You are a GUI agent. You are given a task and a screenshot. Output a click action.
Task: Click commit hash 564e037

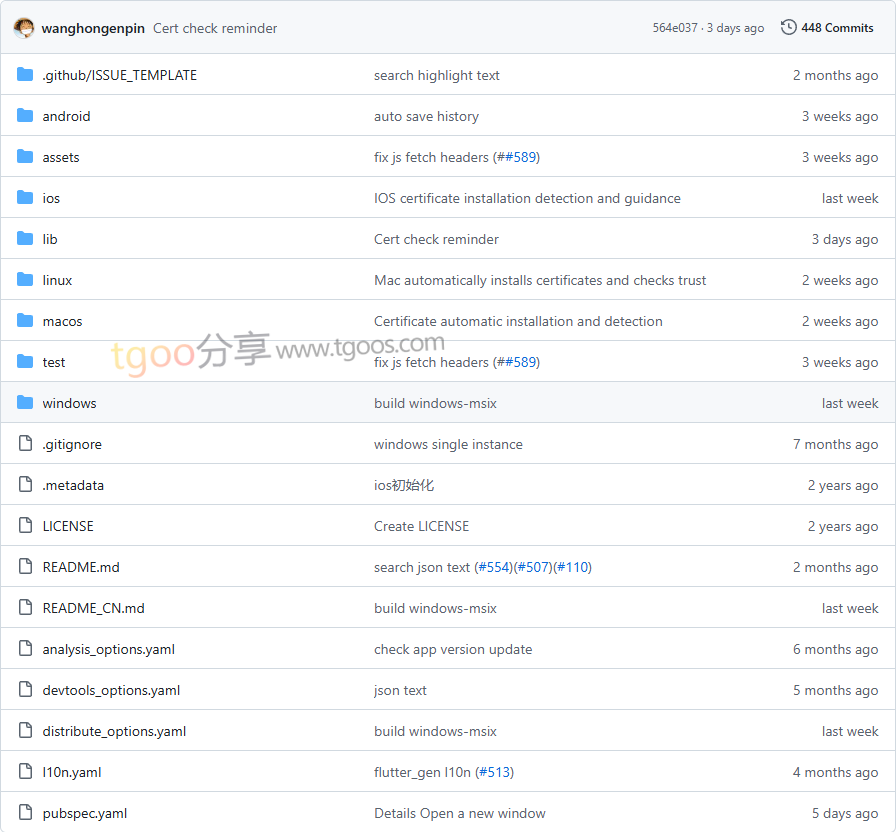[x=675, y=28]
